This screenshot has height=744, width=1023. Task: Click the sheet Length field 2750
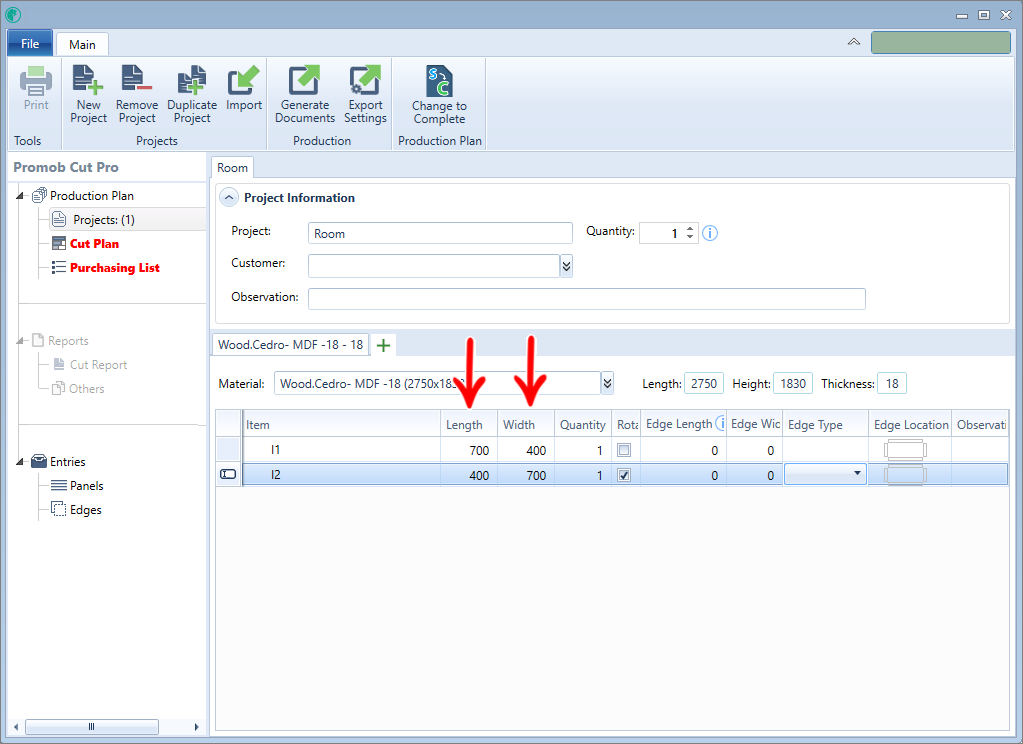pos(703,384)
